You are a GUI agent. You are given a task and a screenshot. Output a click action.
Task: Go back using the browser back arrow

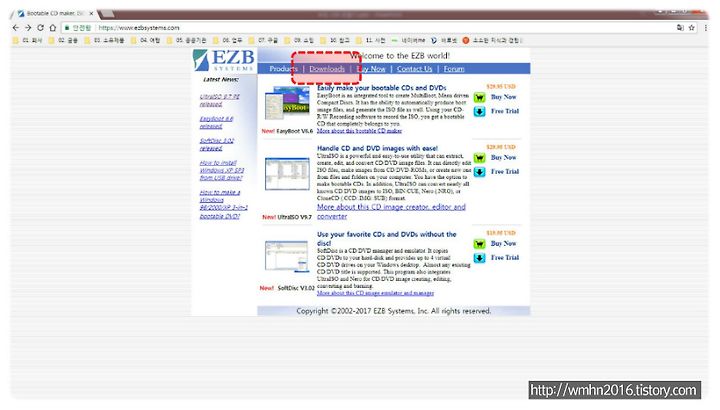pos(16,28)
